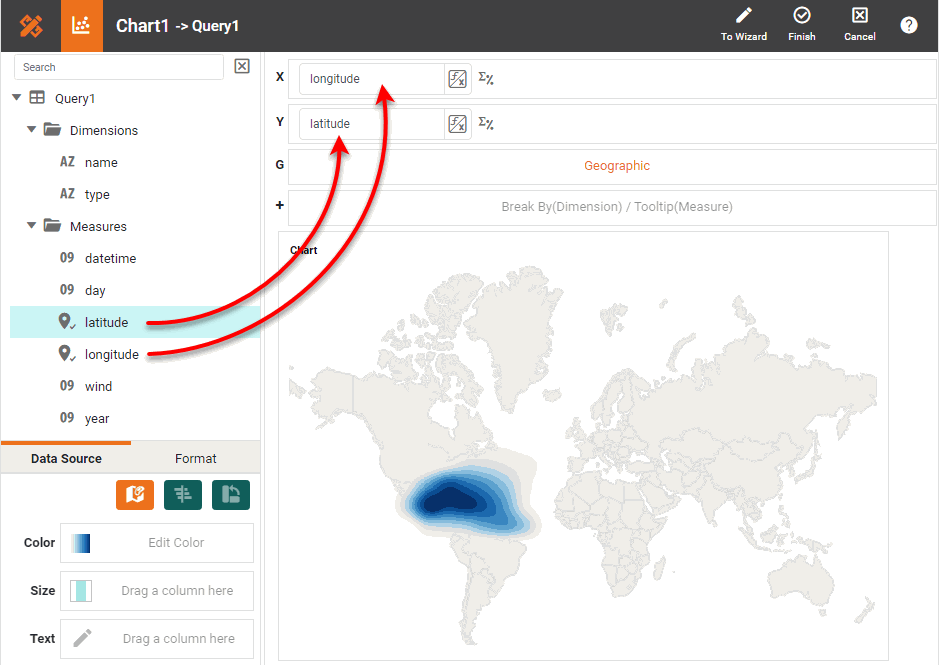Click the Finish checkmark icon
Viewport: 939px width, 665px height.
pos(801,16)
